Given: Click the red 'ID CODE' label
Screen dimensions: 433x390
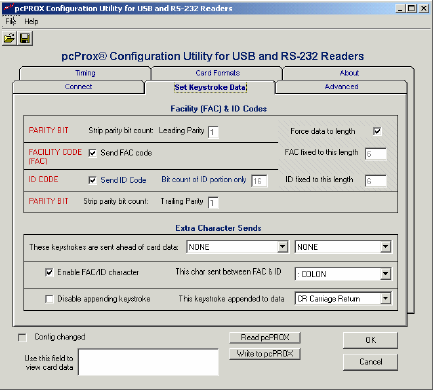Looking at the screenshot, I should click(43, 179).
